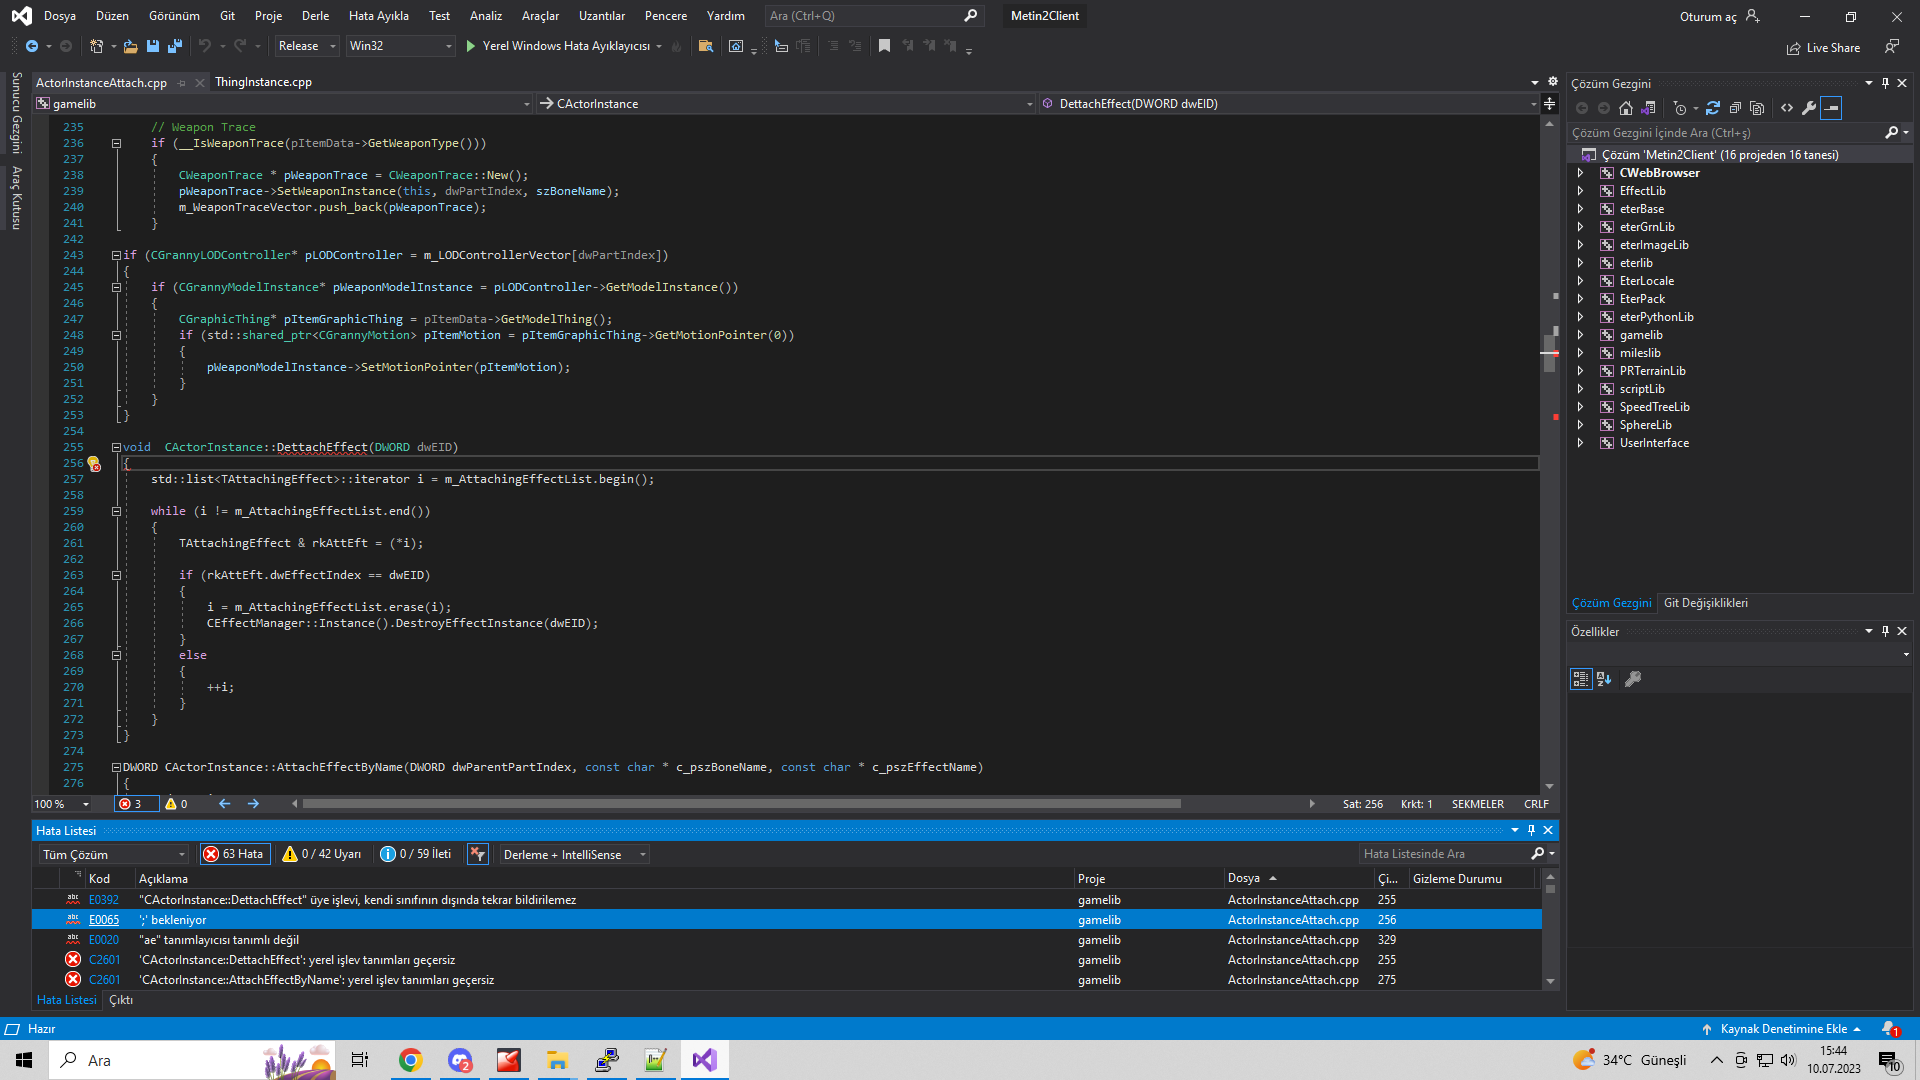
Task: Toggle the 0 / 42 Uyarı warnings filter
Action: coord(321,854)
